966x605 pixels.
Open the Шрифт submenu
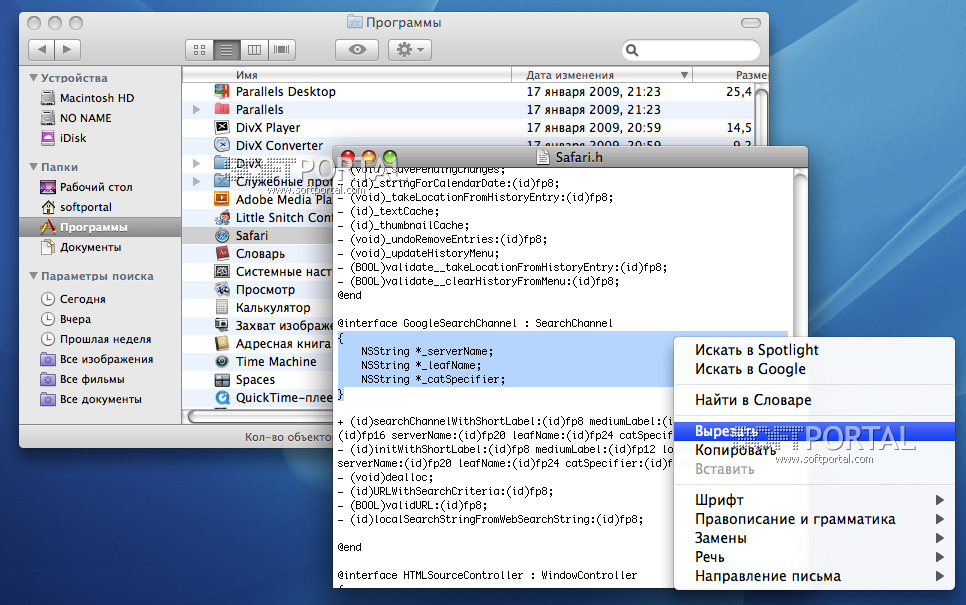click(814, 500)
